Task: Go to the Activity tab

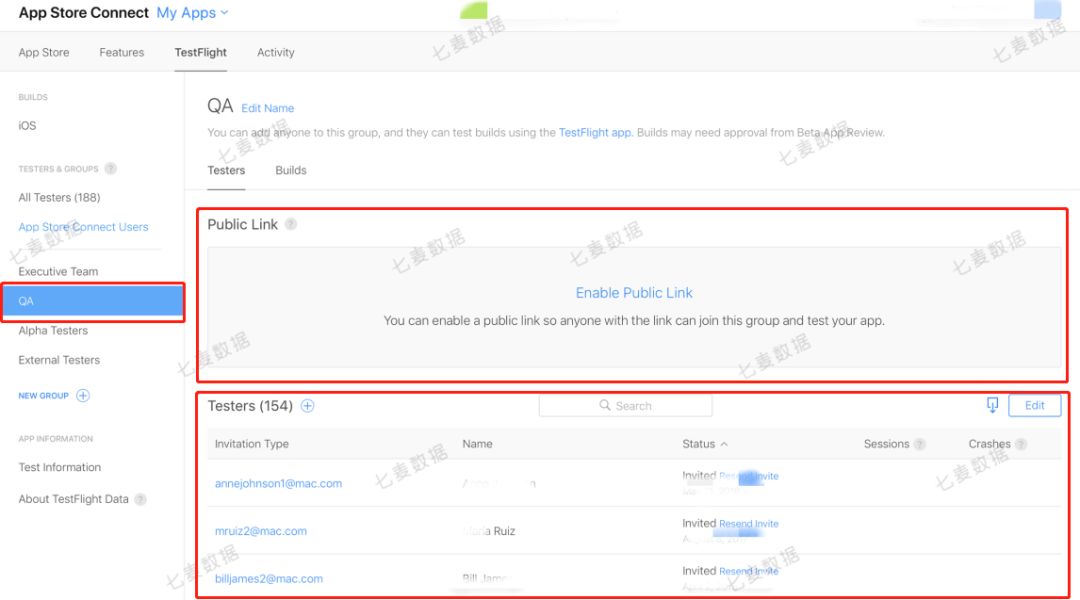Action: point(276,52)
